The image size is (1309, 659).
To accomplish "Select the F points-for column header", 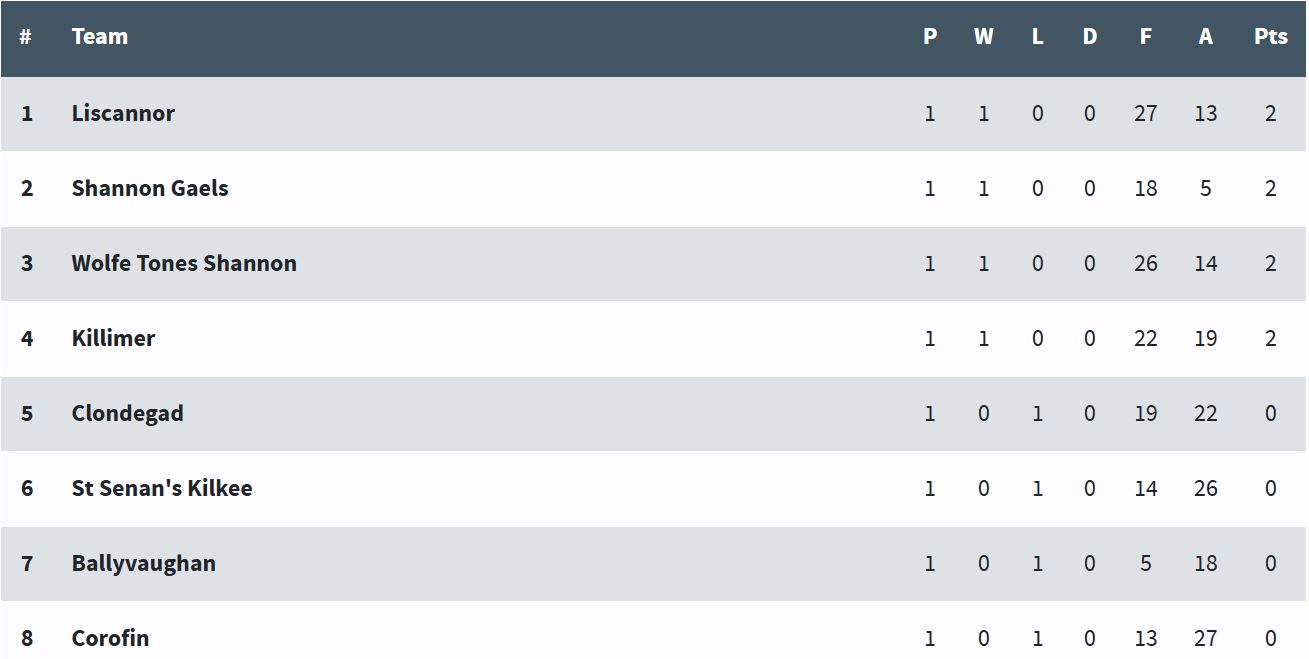I will (x=1145, y=37).
